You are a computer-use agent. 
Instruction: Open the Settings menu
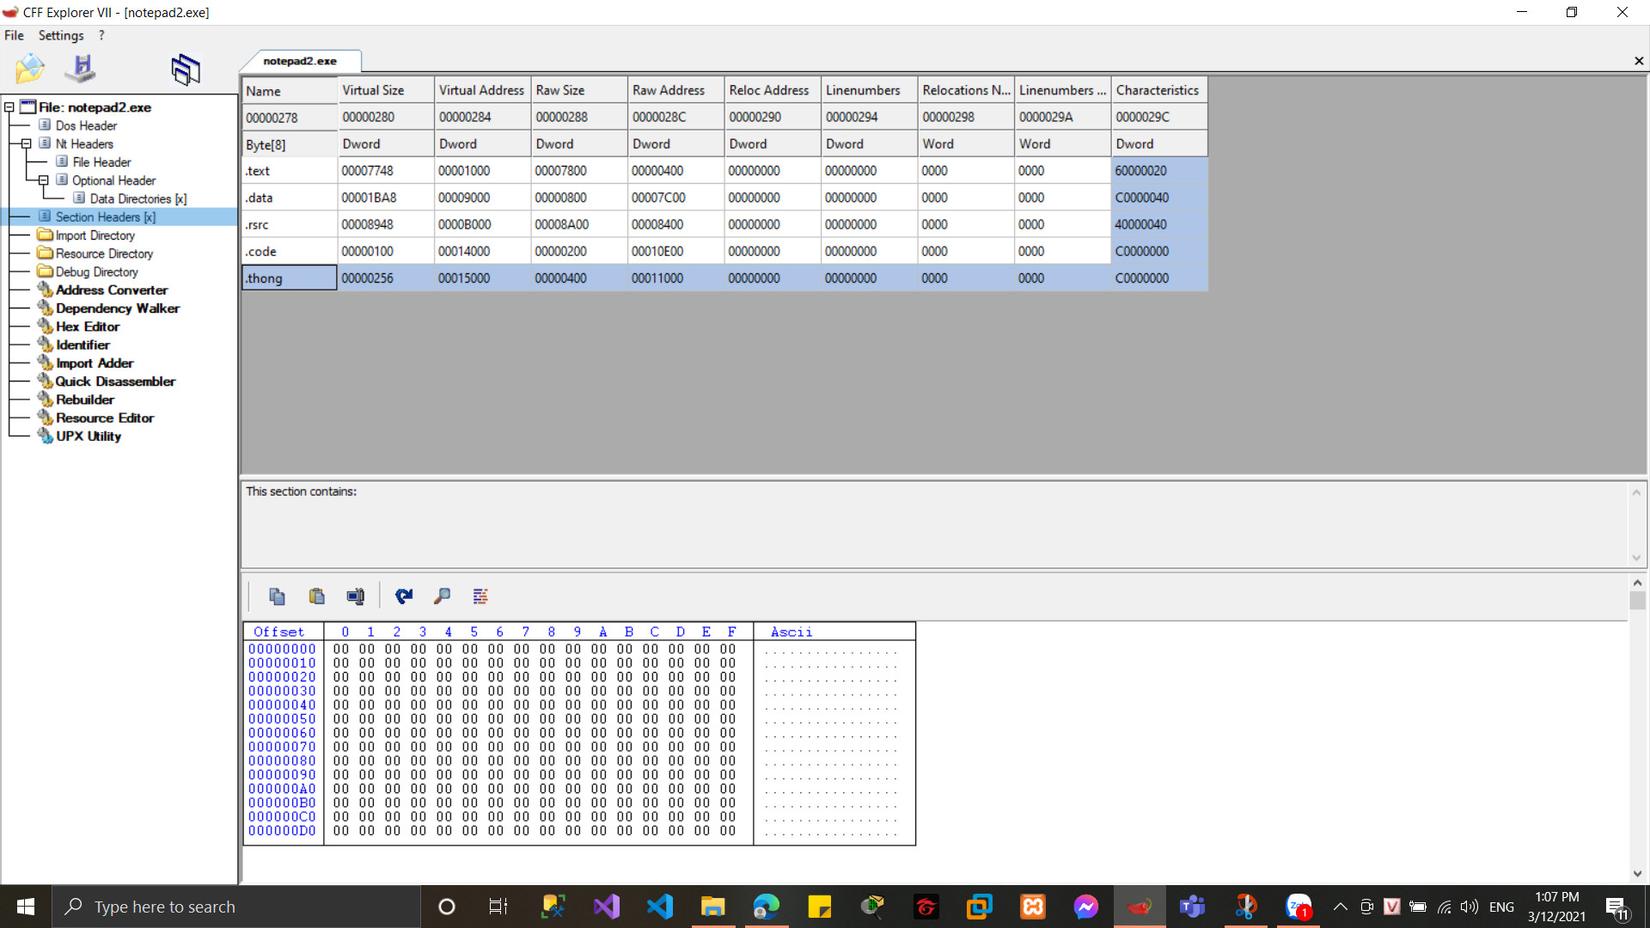coord(61,35)
